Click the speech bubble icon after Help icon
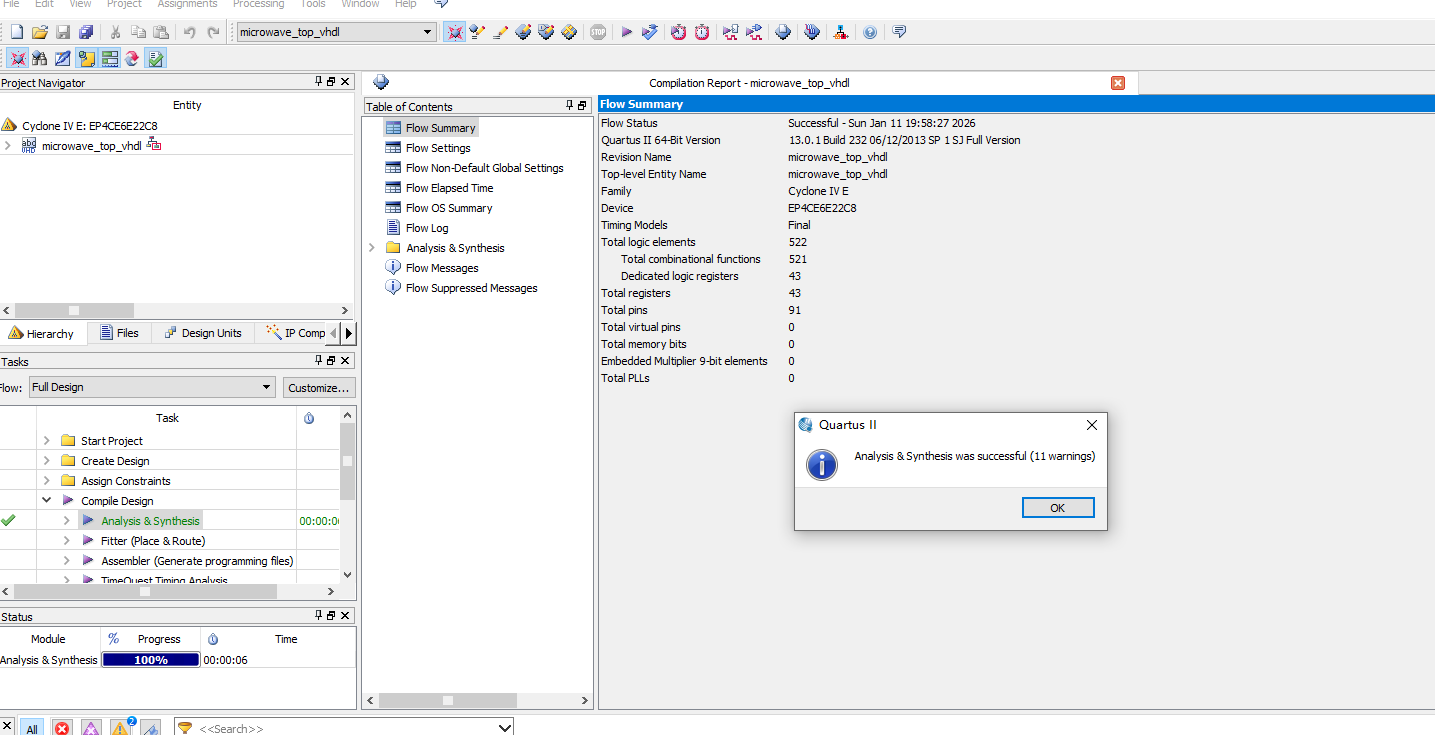The image size is (1435, 735). (x=899, y=32)
